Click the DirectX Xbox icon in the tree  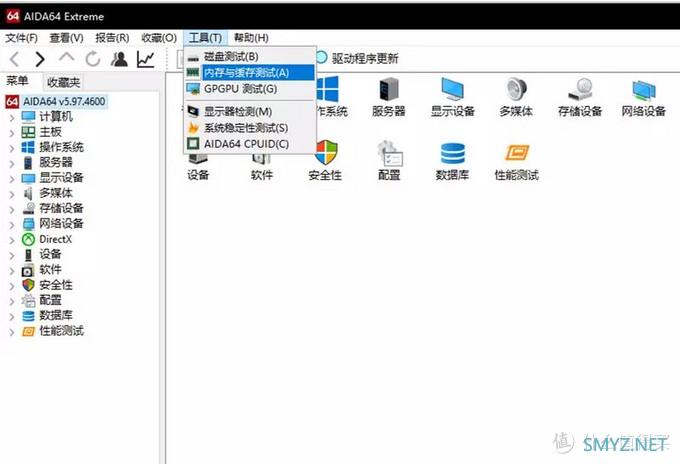click(28, 239)
